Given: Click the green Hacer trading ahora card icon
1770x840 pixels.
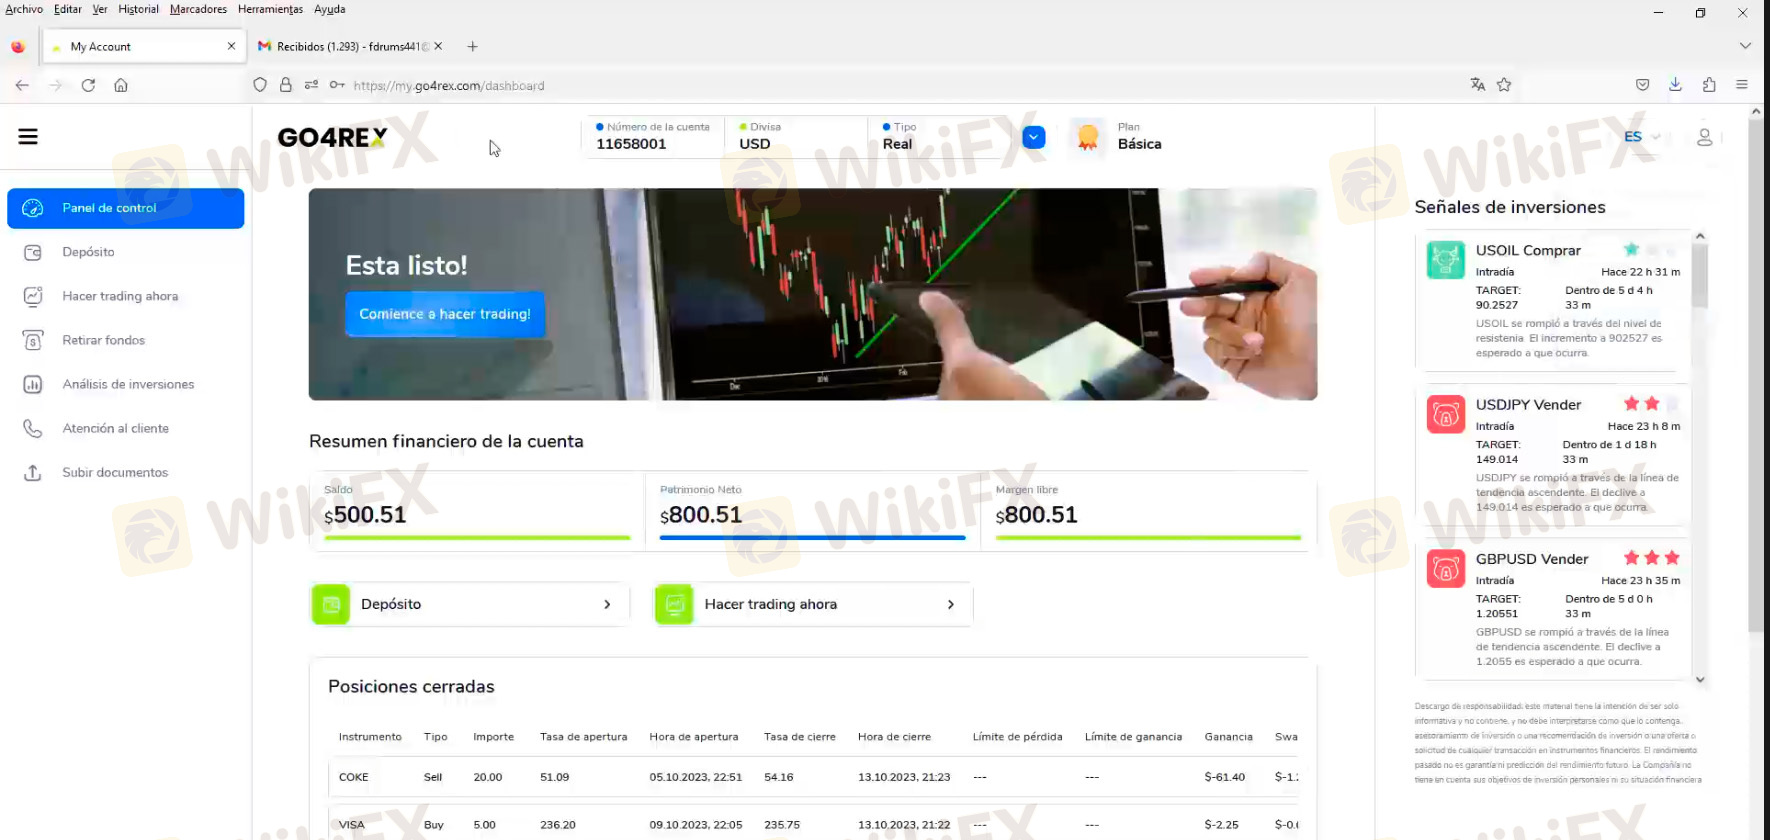Looking at the screenshot, I should pos(674,604).
